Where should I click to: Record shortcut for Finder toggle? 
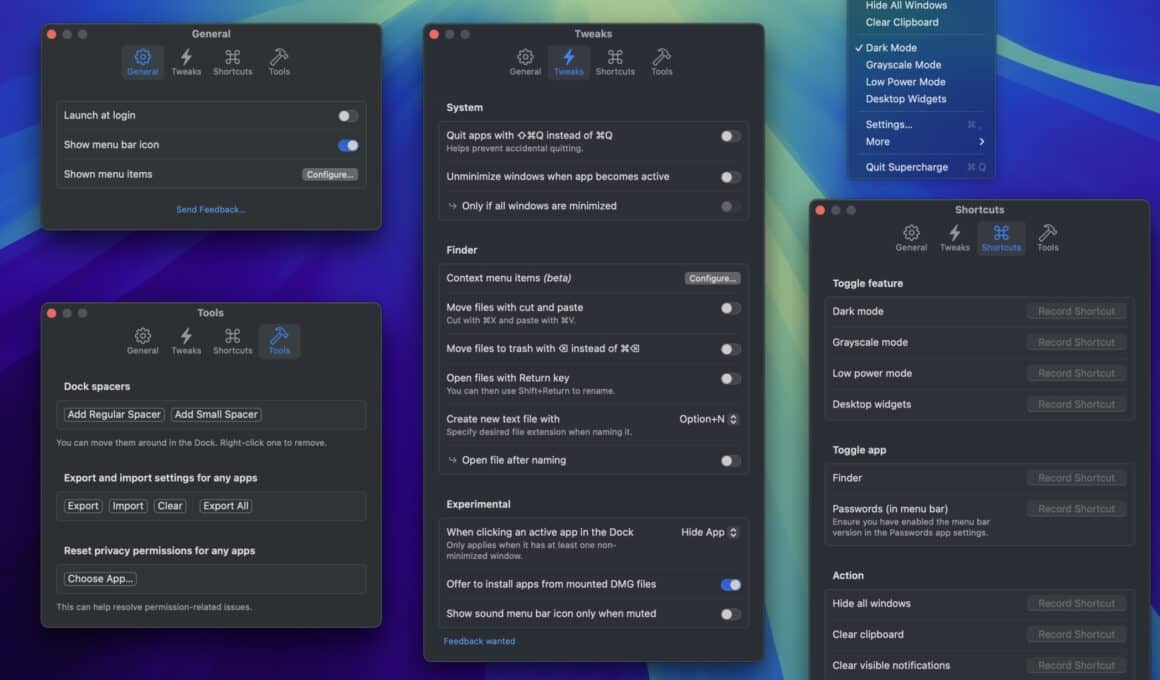click(1076, 478)
